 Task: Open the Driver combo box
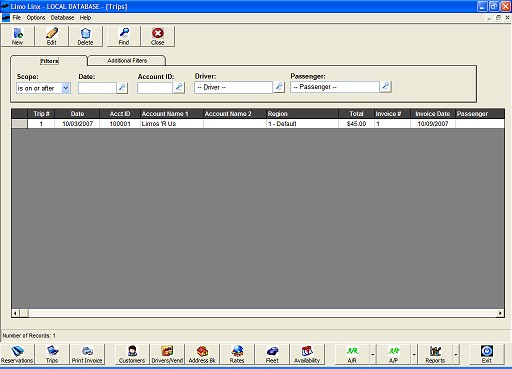pyautogui.click(x=233, y=87)
